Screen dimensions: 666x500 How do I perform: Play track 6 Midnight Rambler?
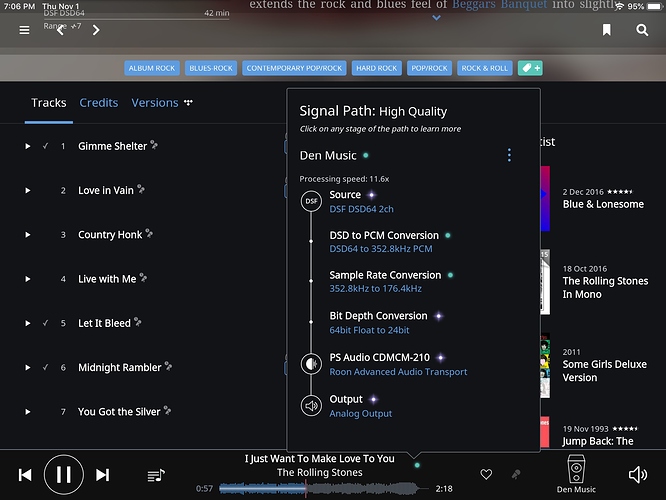click(x=28, y=367)
